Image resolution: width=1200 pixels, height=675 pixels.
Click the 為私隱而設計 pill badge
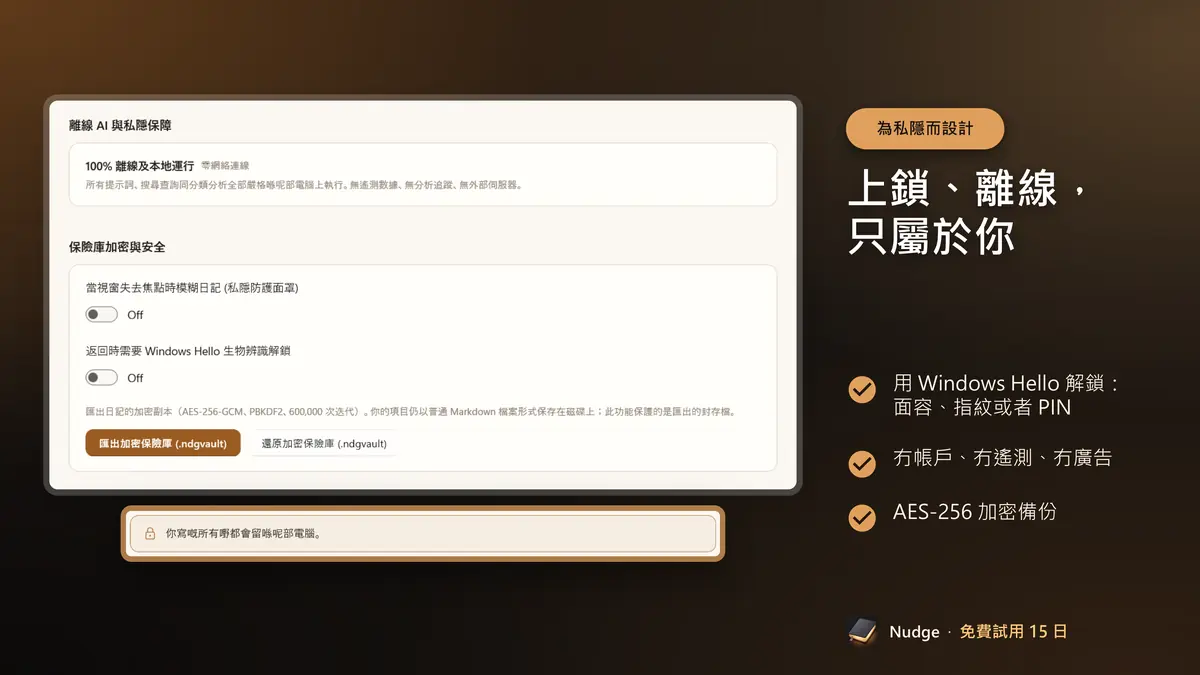click(925, 129)
